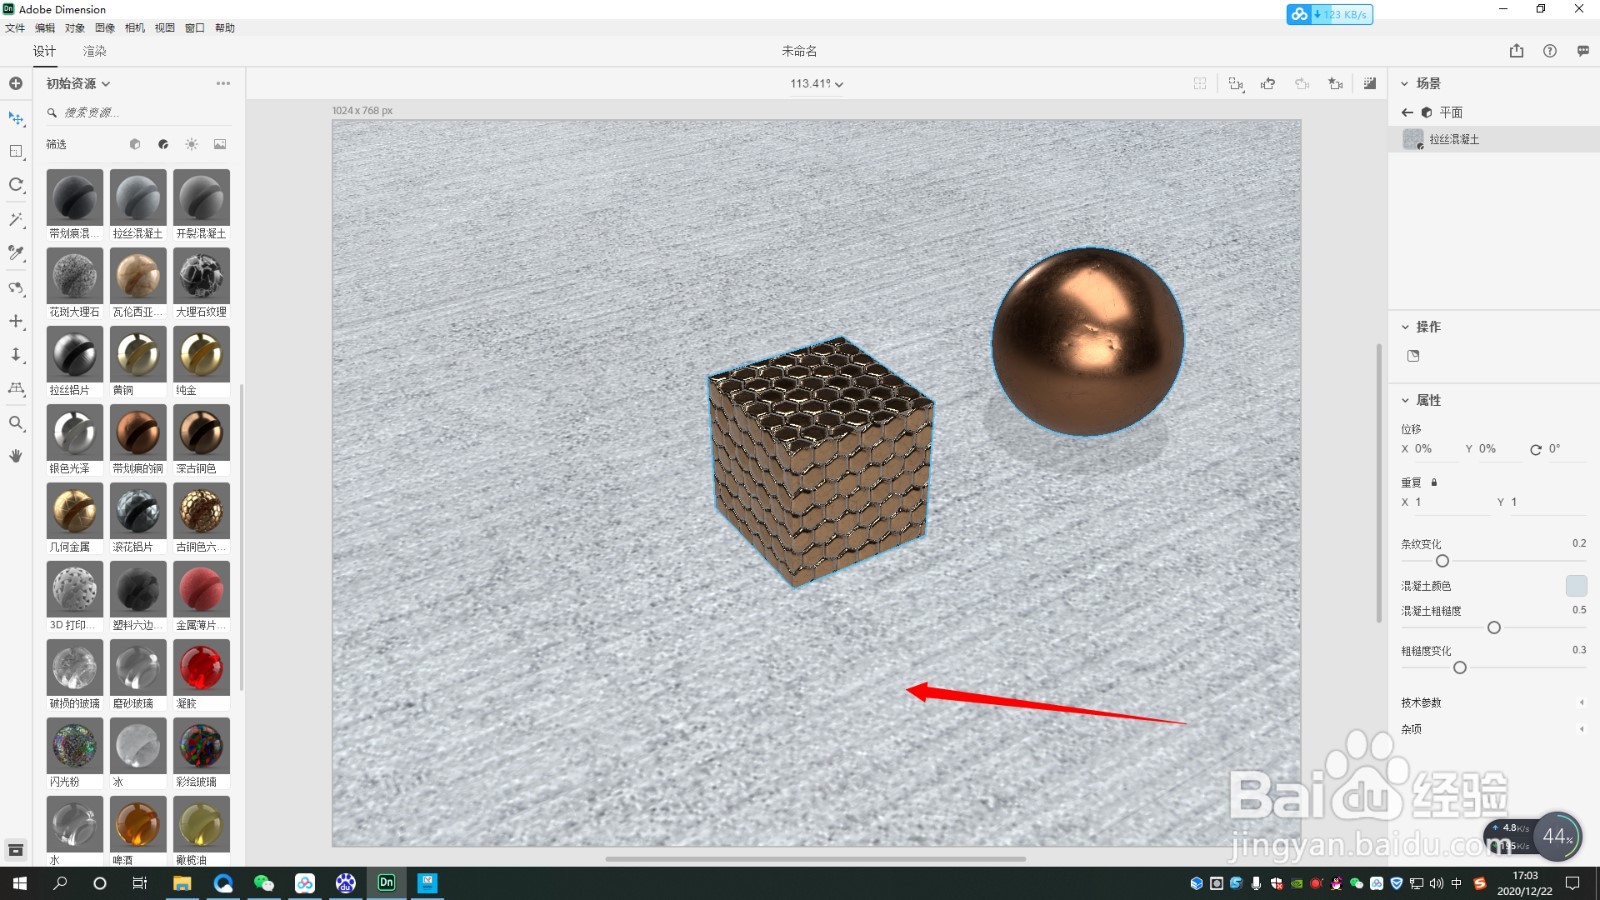Choose the Orbit camera tool
The width and height of the screenshot is (1600, 900).
tap(16, 288)
